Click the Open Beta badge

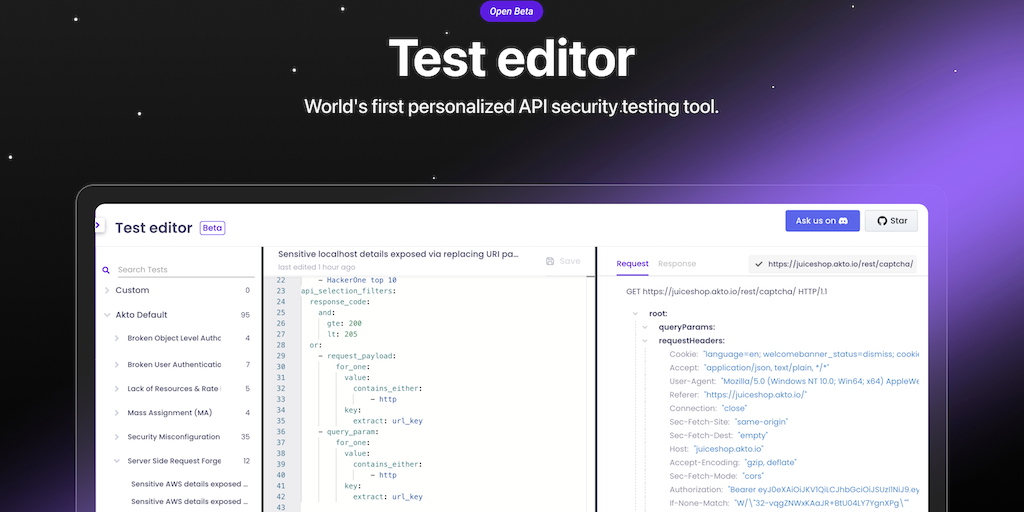click(x=511, y=11)
